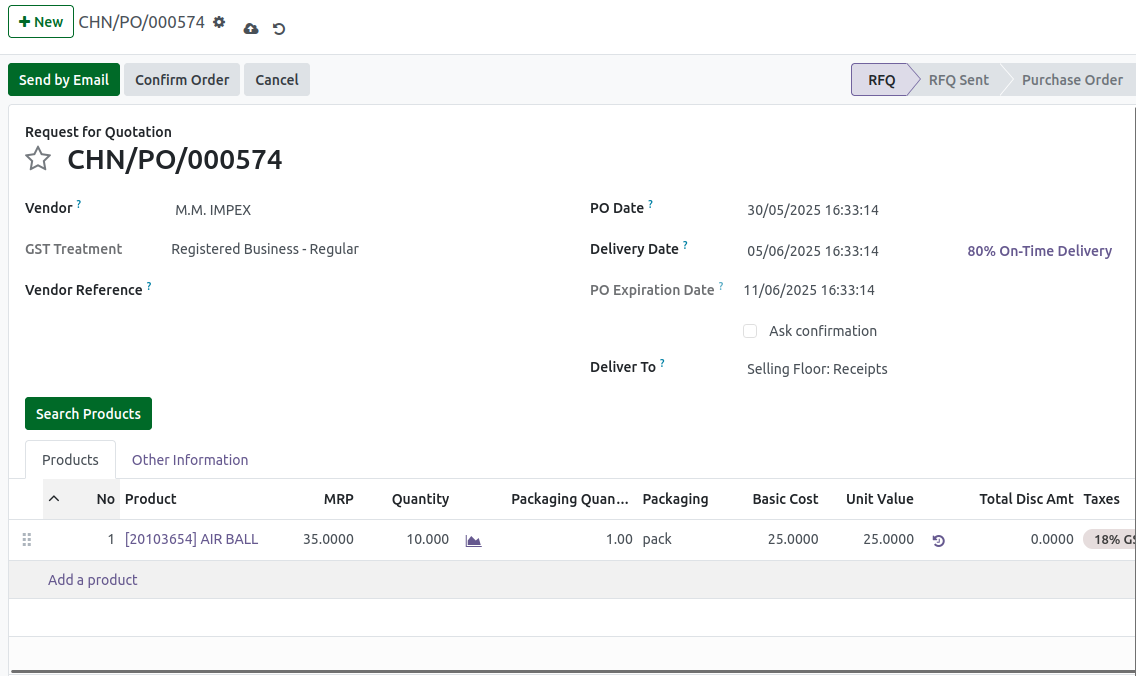This screenshot has width=1136, height=676.
Task: Sort by the MRP column header
Action: pos(338,498)
